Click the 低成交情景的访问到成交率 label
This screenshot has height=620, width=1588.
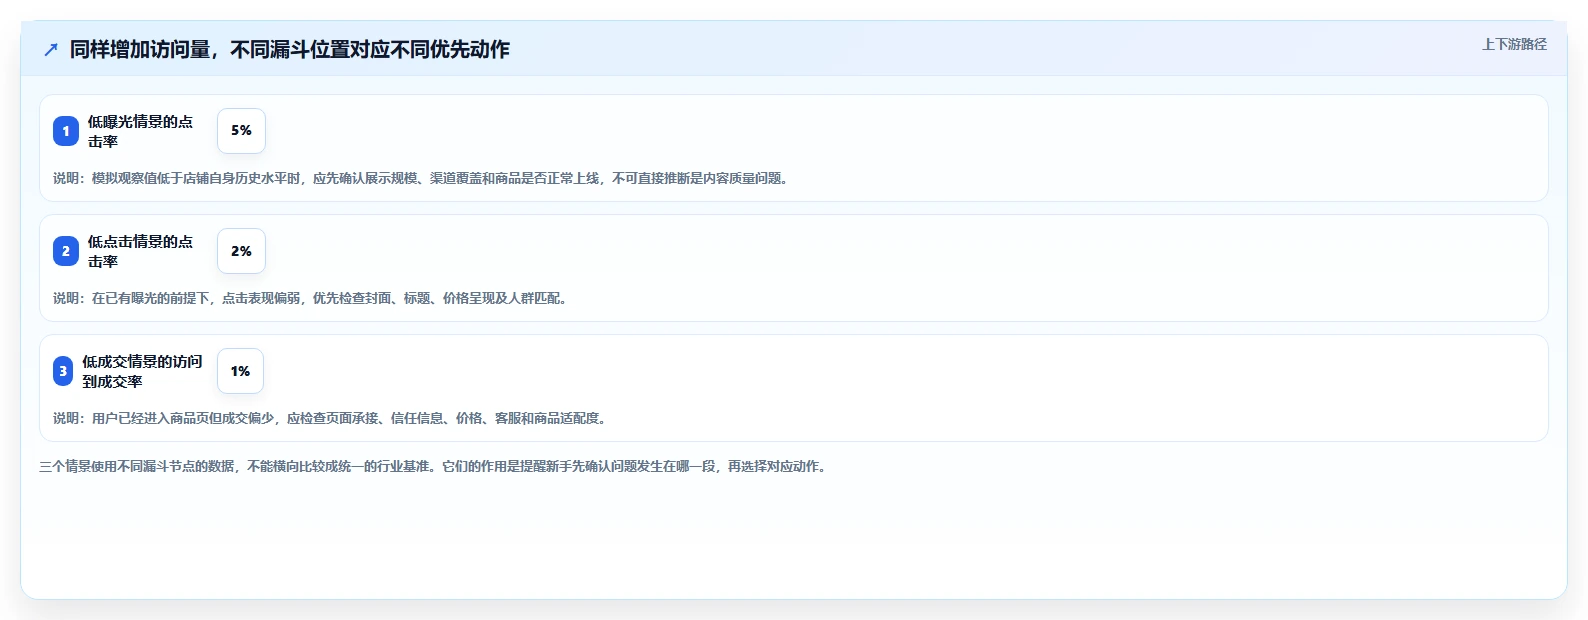142,371
